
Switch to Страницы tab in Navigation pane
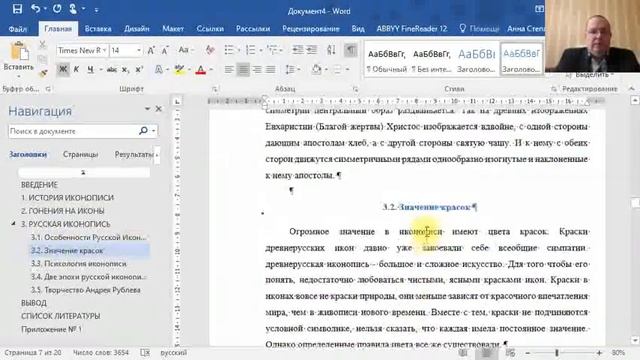pyautogui.click(x=80, y=154)
